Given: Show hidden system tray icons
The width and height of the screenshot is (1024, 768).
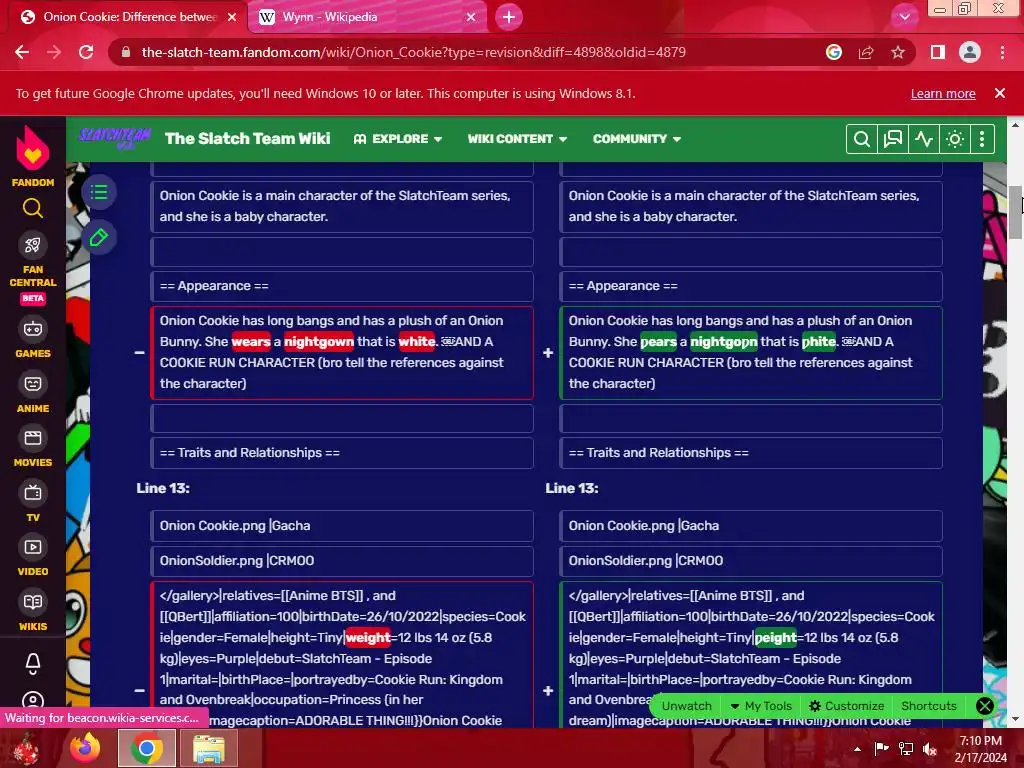Looking at the screenshot, I should 857,749.
